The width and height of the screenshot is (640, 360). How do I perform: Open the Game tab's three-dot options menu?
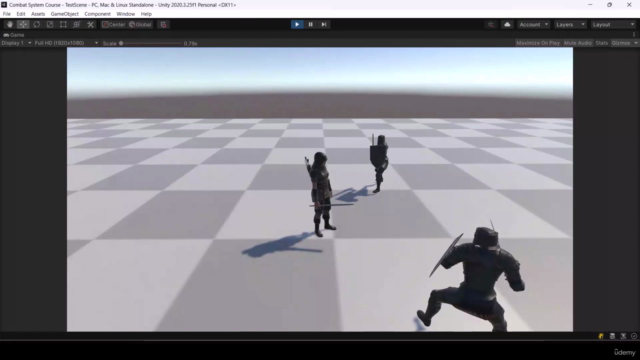point(634,35)
